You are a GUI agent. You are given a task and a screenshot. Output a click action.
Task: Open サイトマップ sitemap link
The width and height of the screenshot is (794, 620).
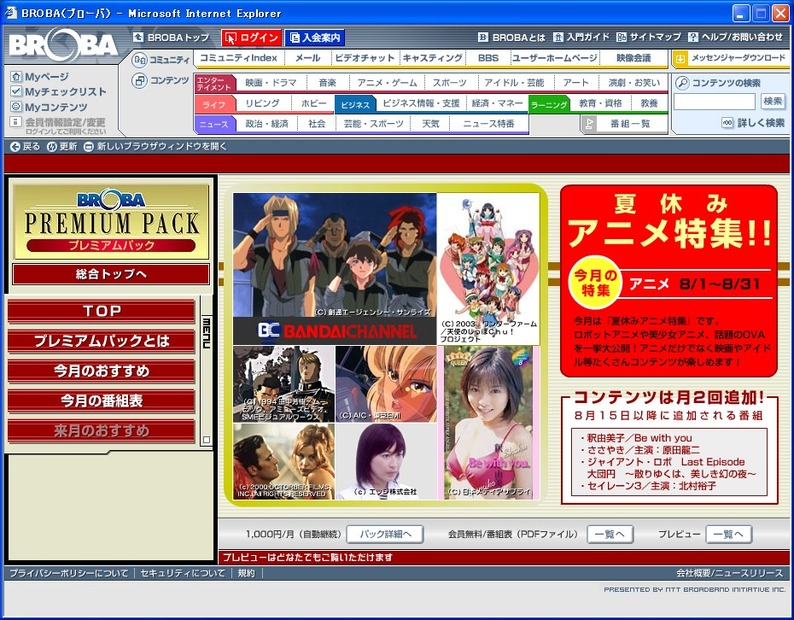[649, 37]
